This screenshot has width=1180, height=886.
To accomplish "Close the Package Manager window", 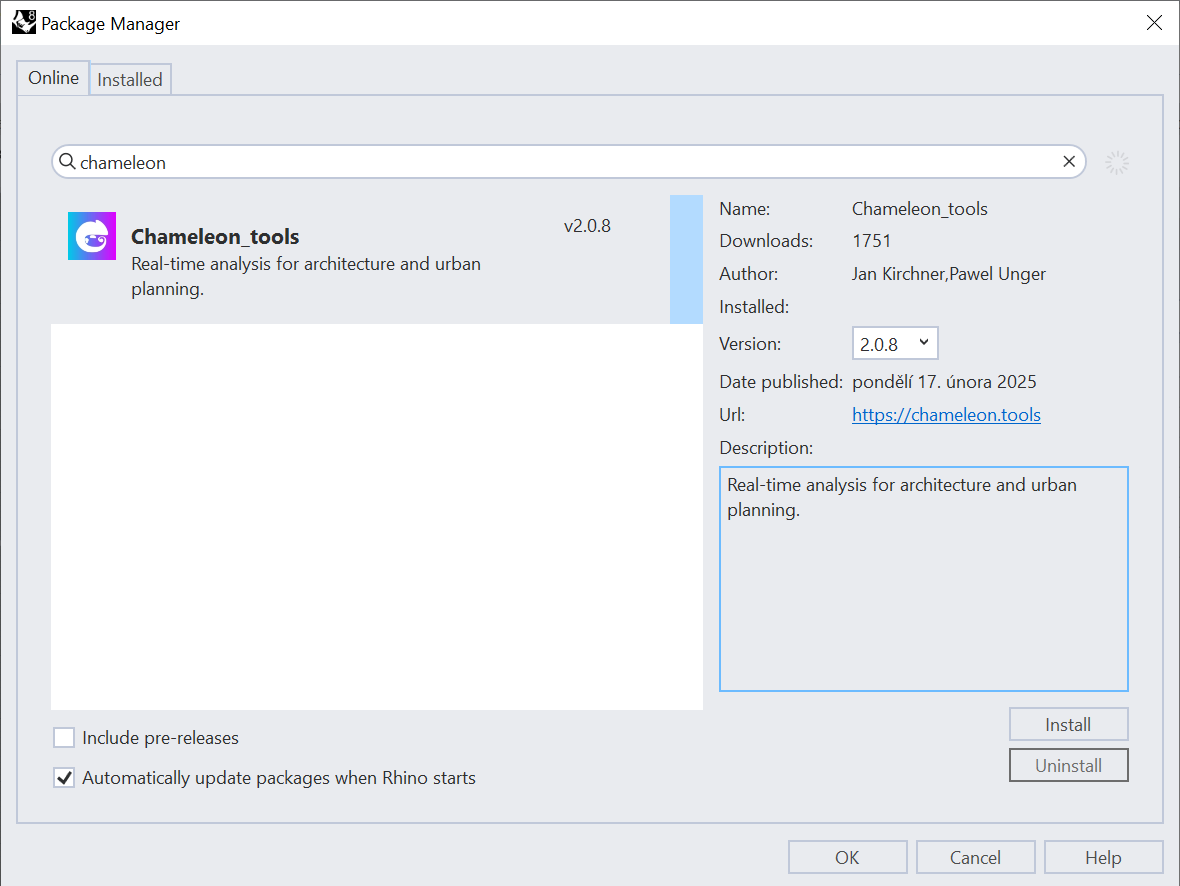I will pyautogui.click(x=1154, y=23).
